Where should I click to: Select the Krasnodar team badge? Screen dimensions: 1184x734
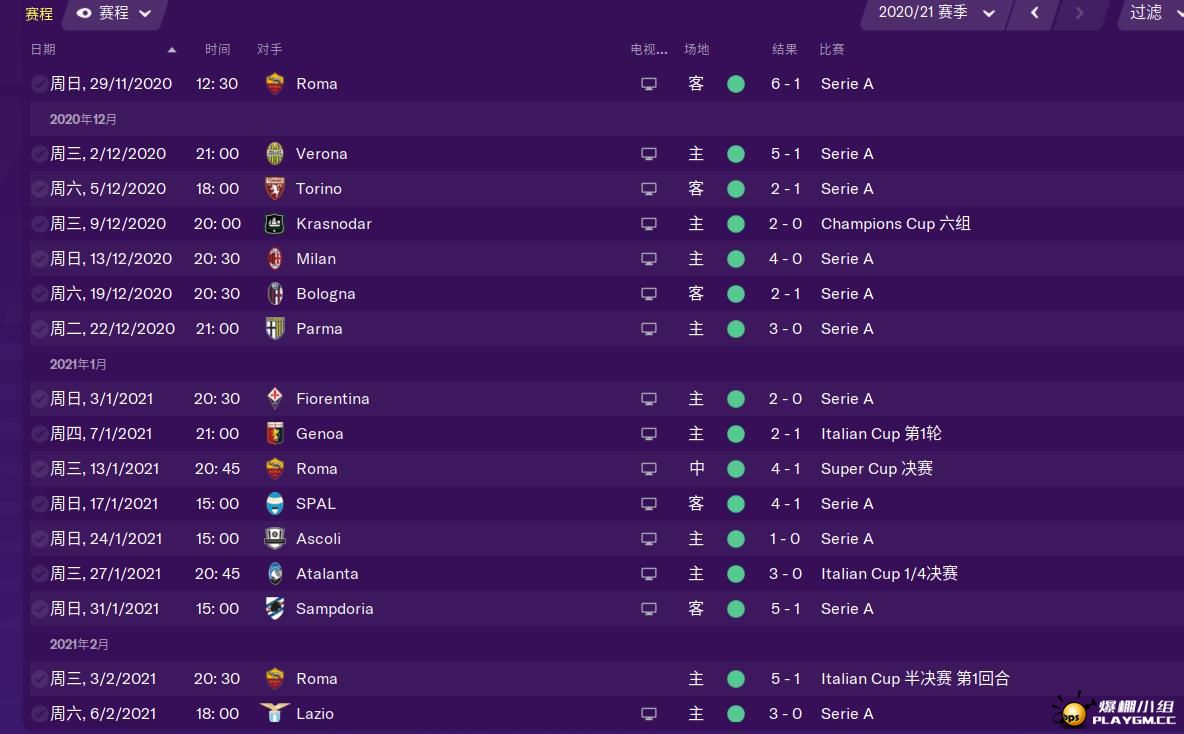click(275, 224)
